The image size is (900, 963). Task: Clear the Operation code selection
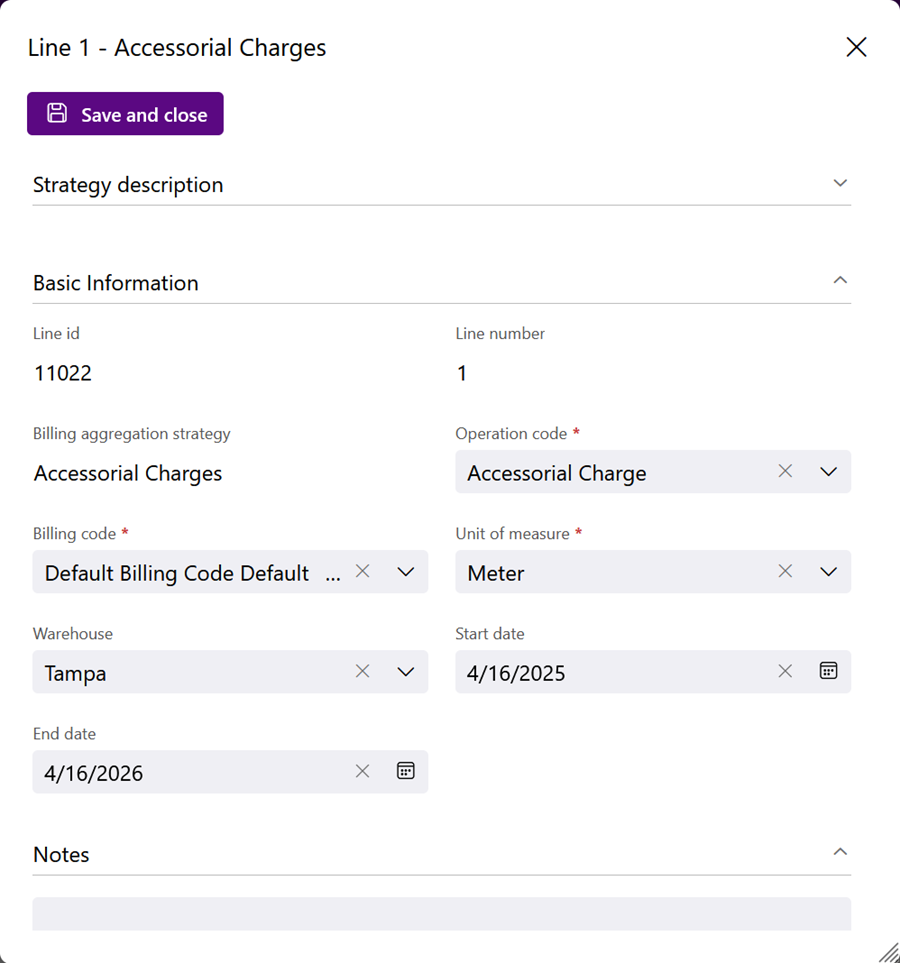click(x=785, y=471)
